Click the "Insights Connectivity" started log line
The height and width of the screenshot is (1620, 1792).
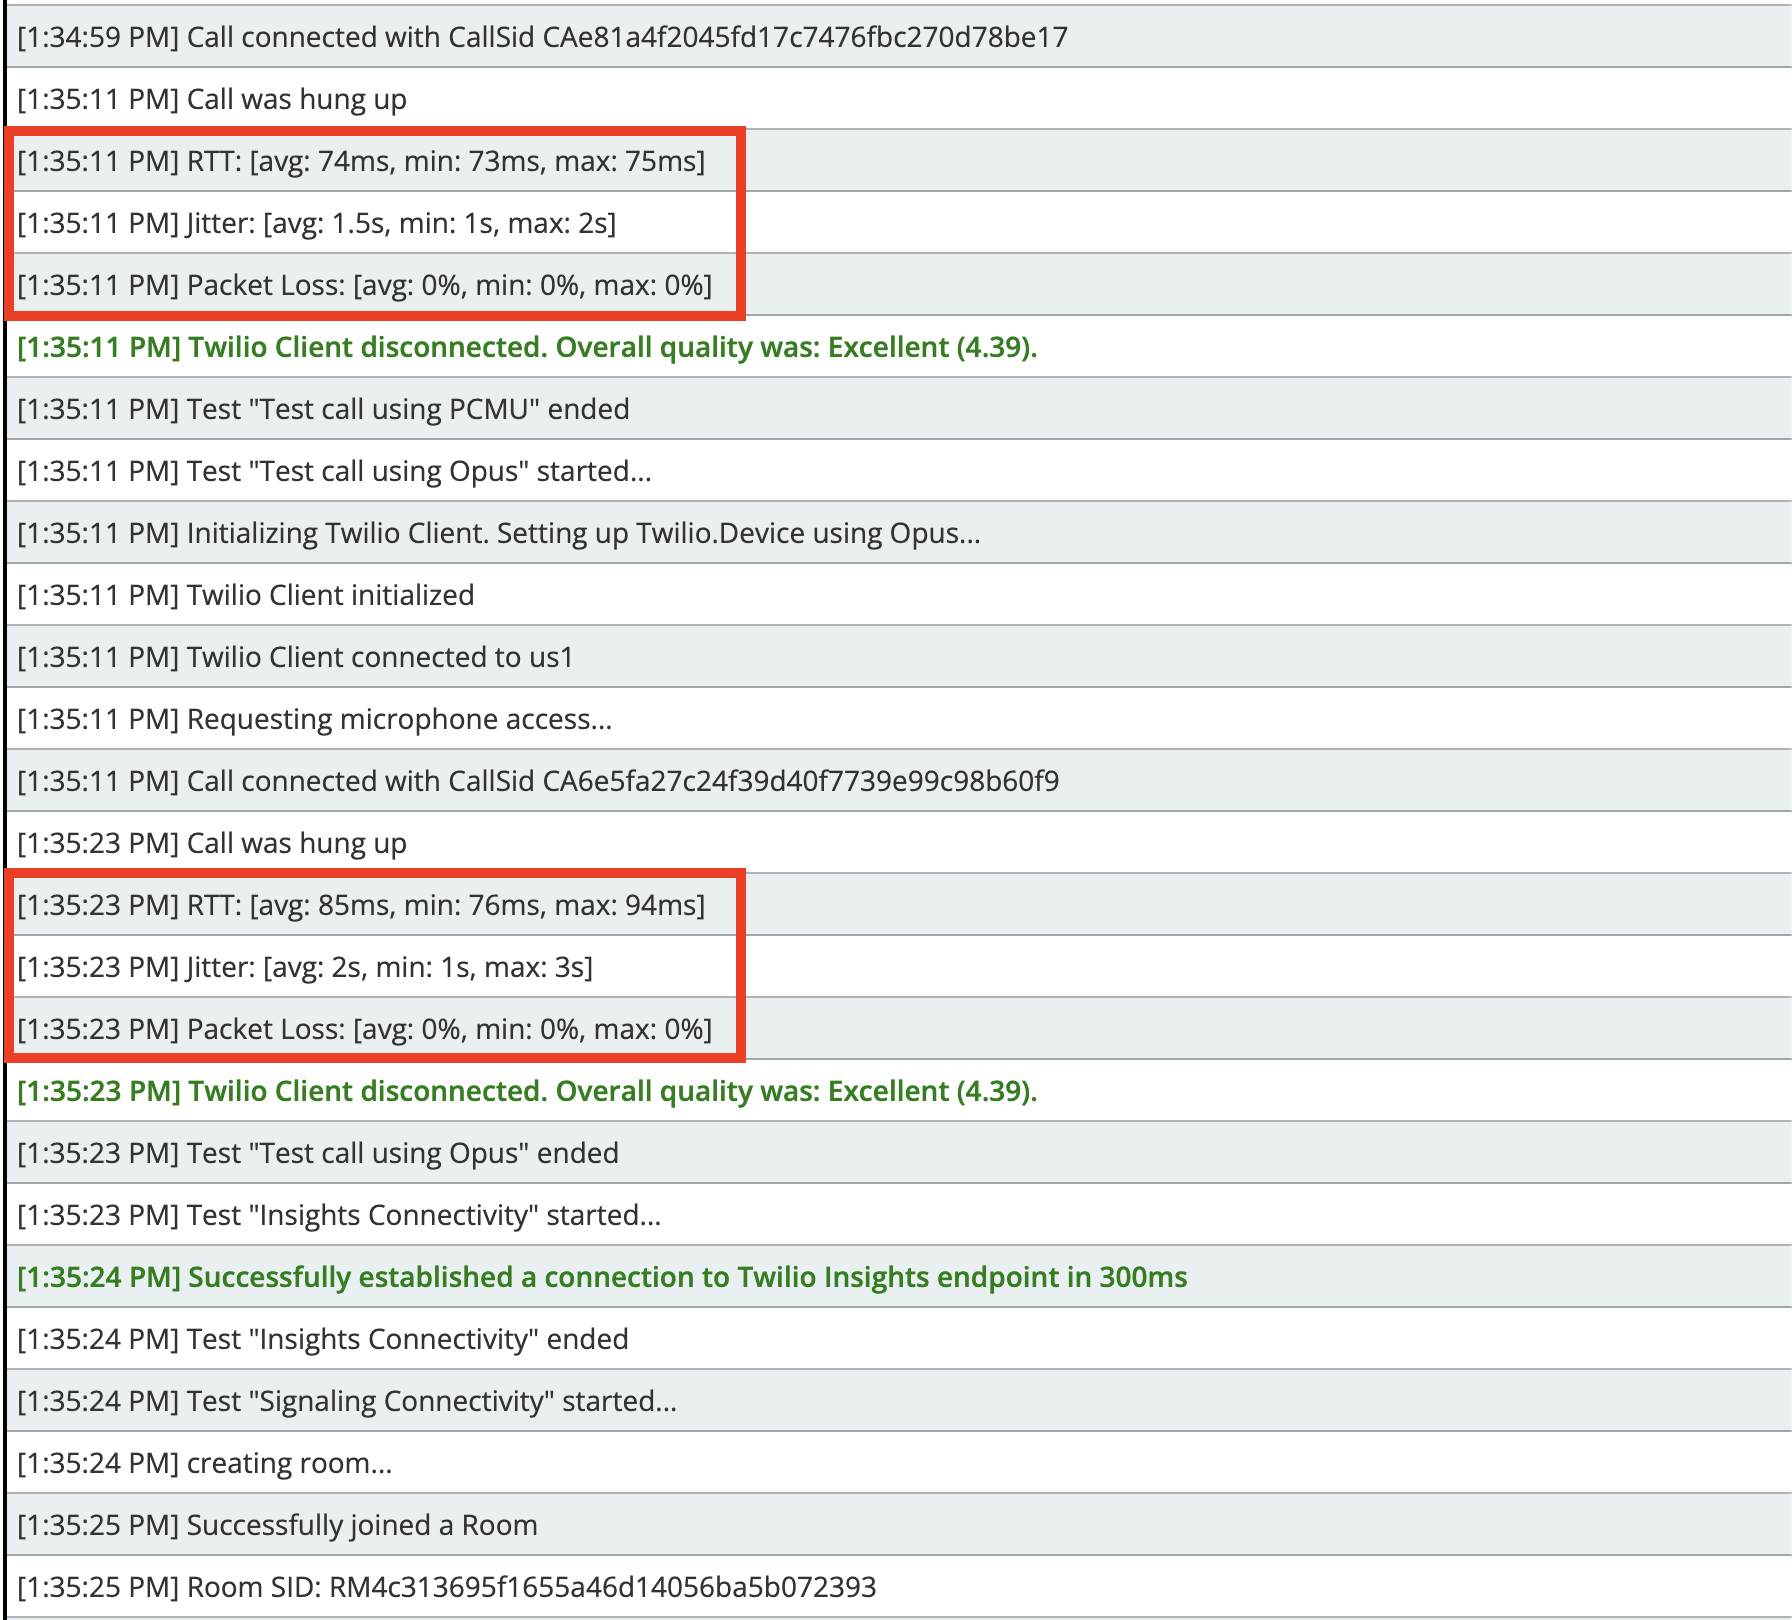coord(339,1215)
